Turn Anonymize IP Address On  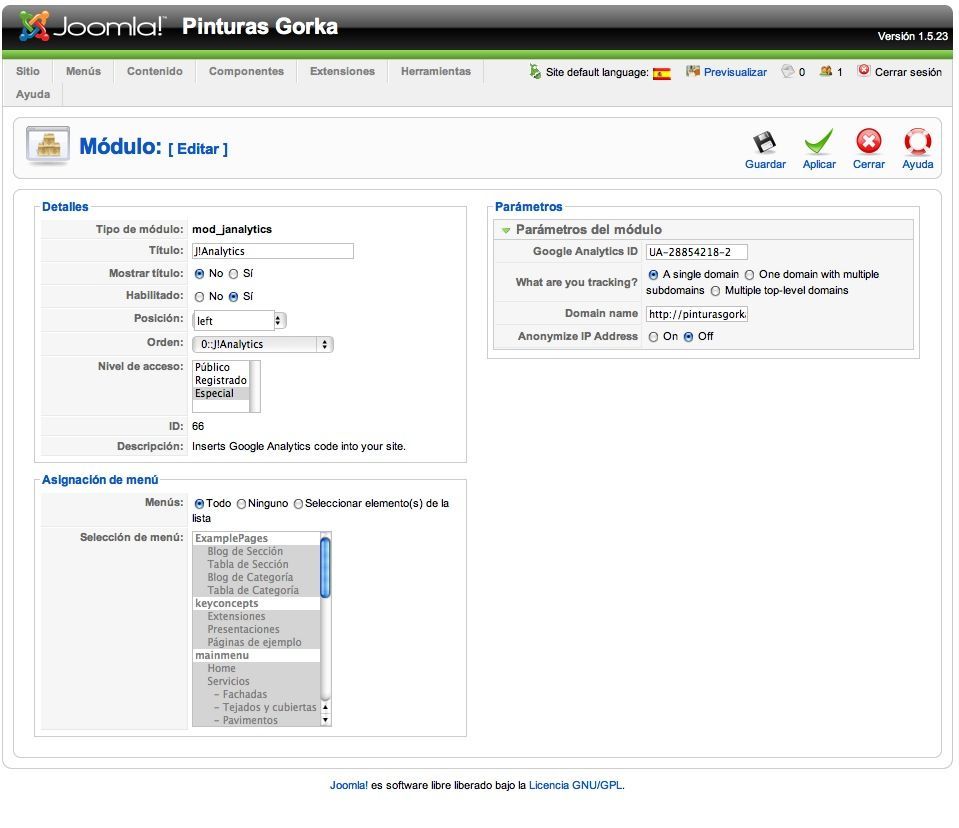[x=653, y=337]
